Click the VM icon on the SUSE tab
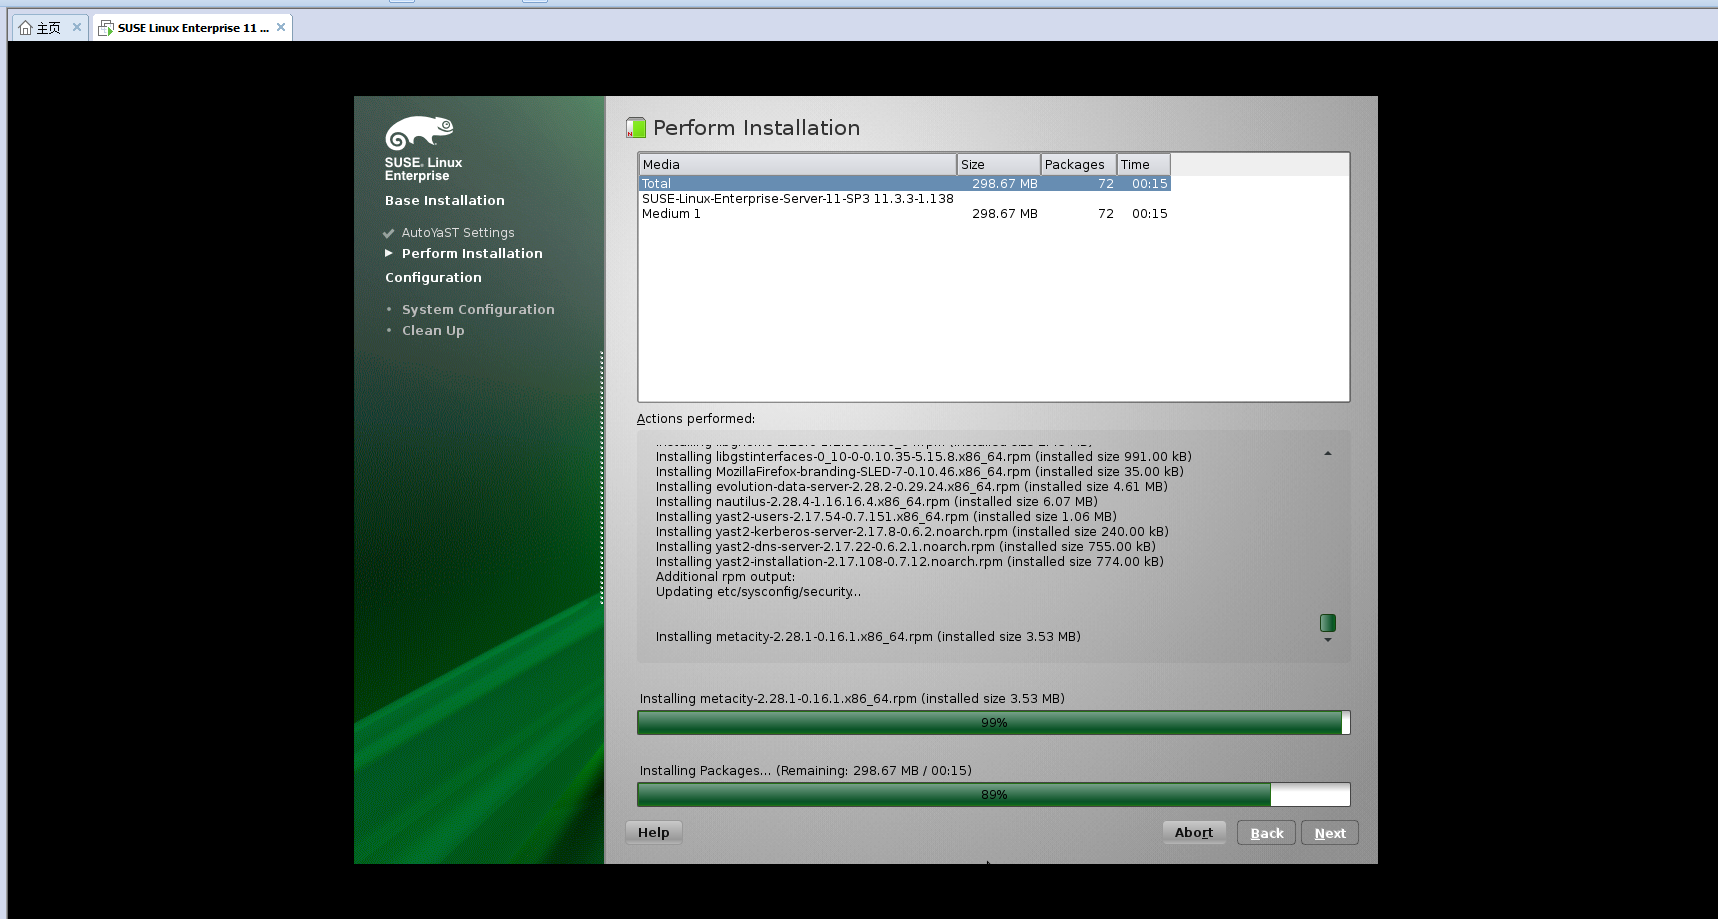The height and width of the screenshot is (919, 1718). point(106,28)
